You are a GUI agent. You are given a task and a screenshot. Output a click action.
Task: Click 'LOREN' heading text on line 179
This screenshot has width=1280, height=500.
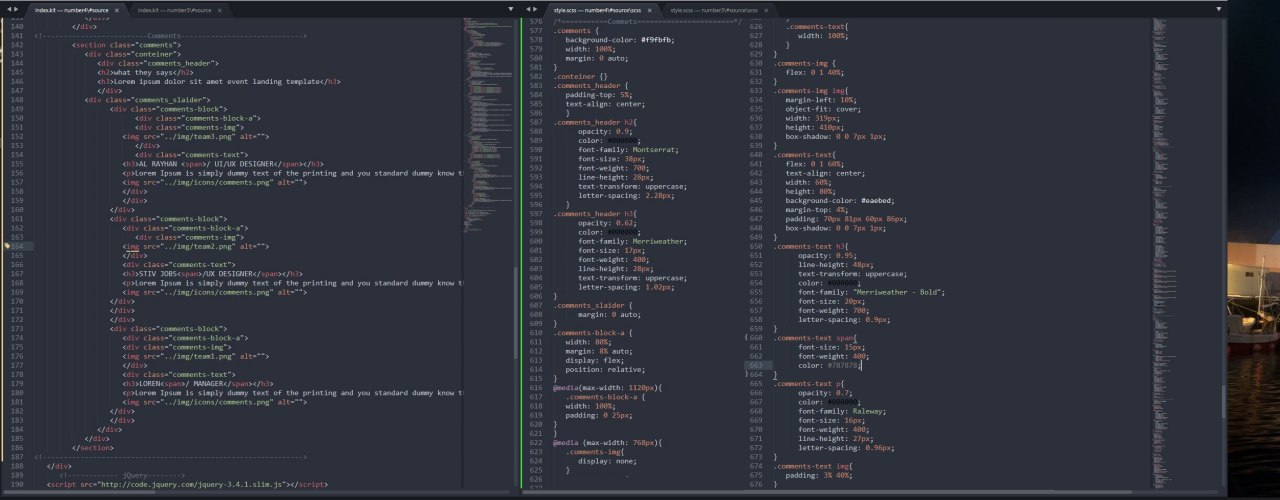[x=151, y=383]
